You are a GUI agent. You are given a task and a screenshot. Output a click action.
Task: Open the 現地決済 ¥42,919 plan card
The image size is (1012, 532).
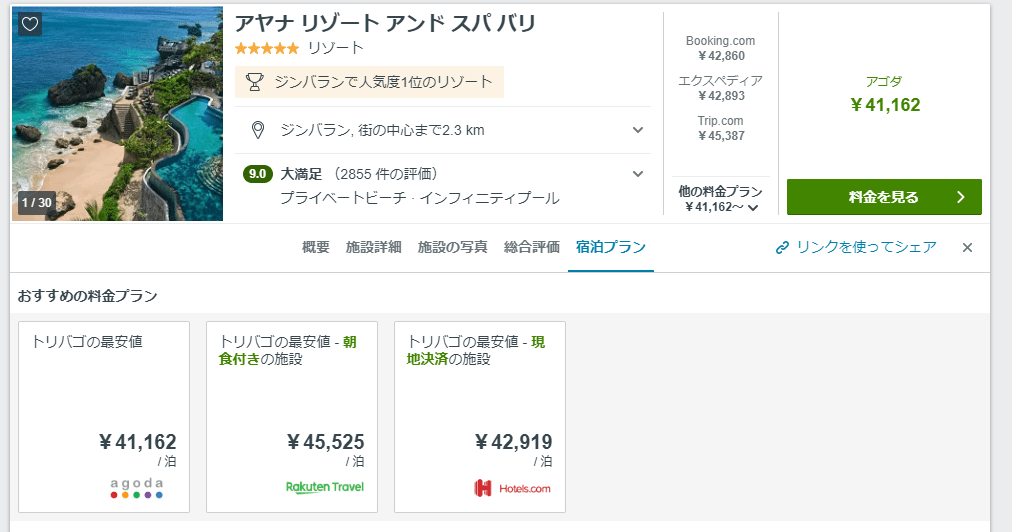pyautogui.click(x=480, y=417)
